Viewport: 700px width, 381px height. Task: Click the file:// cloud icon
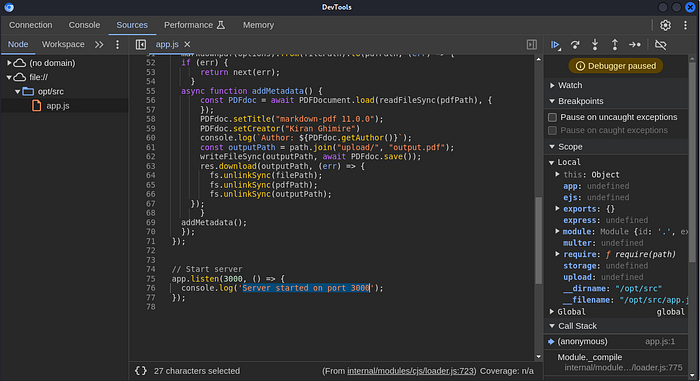pos(20,77)
